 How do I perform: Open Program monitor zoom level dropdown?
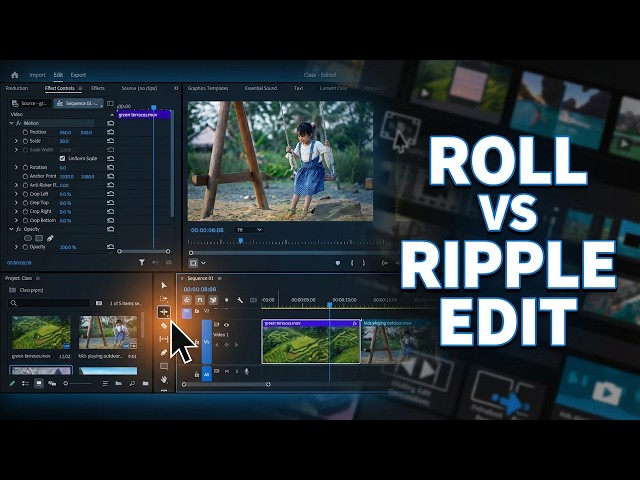click(x=249, y=230)
